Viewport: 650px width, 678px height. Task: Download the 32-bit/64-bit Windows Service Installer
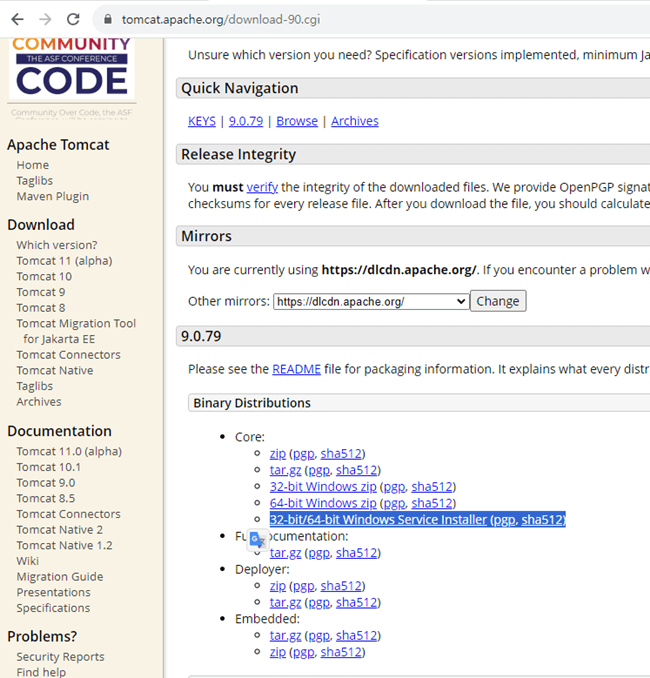(x=378, y=520)
